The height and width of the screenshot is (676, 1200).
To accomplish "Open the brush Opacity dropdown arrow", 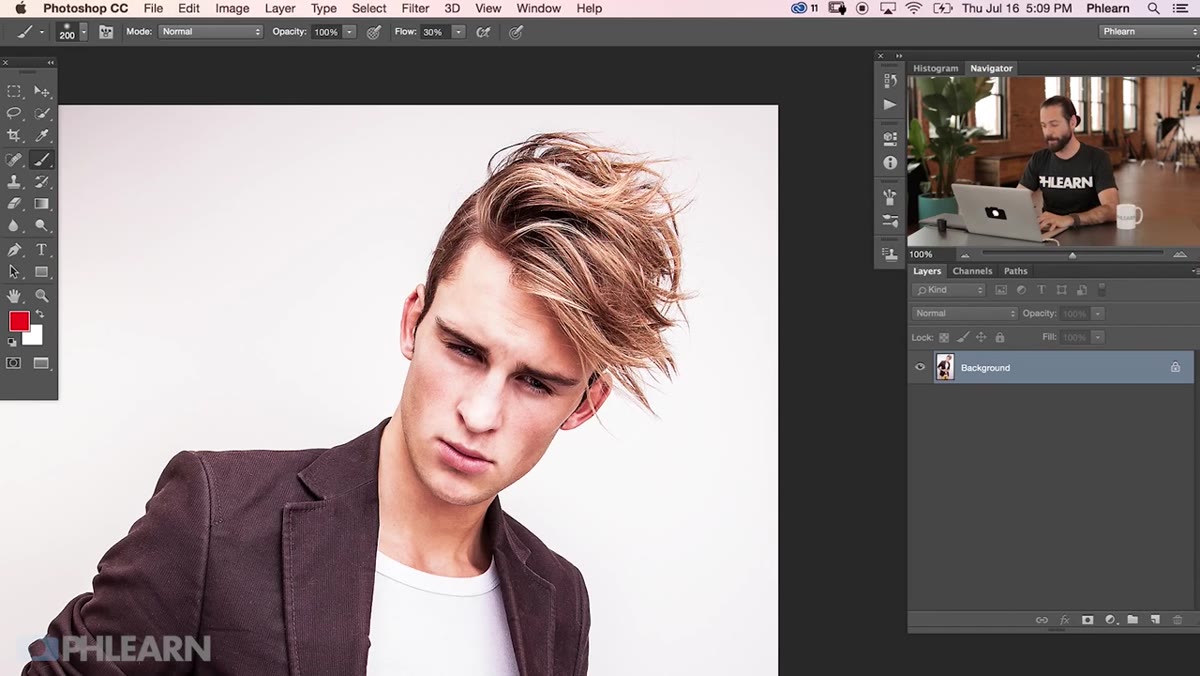I will [349, 32].
